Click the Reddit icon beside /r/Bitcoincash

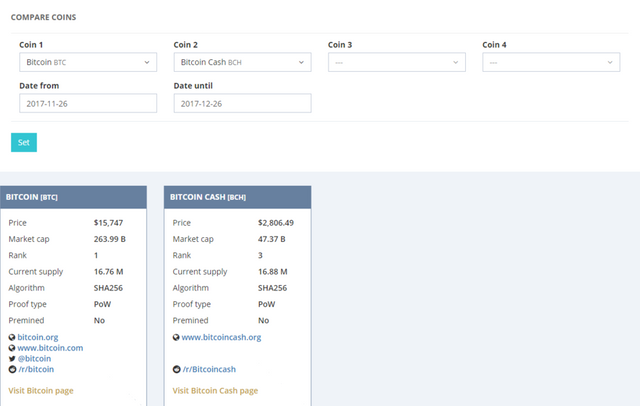coord(176,369)
